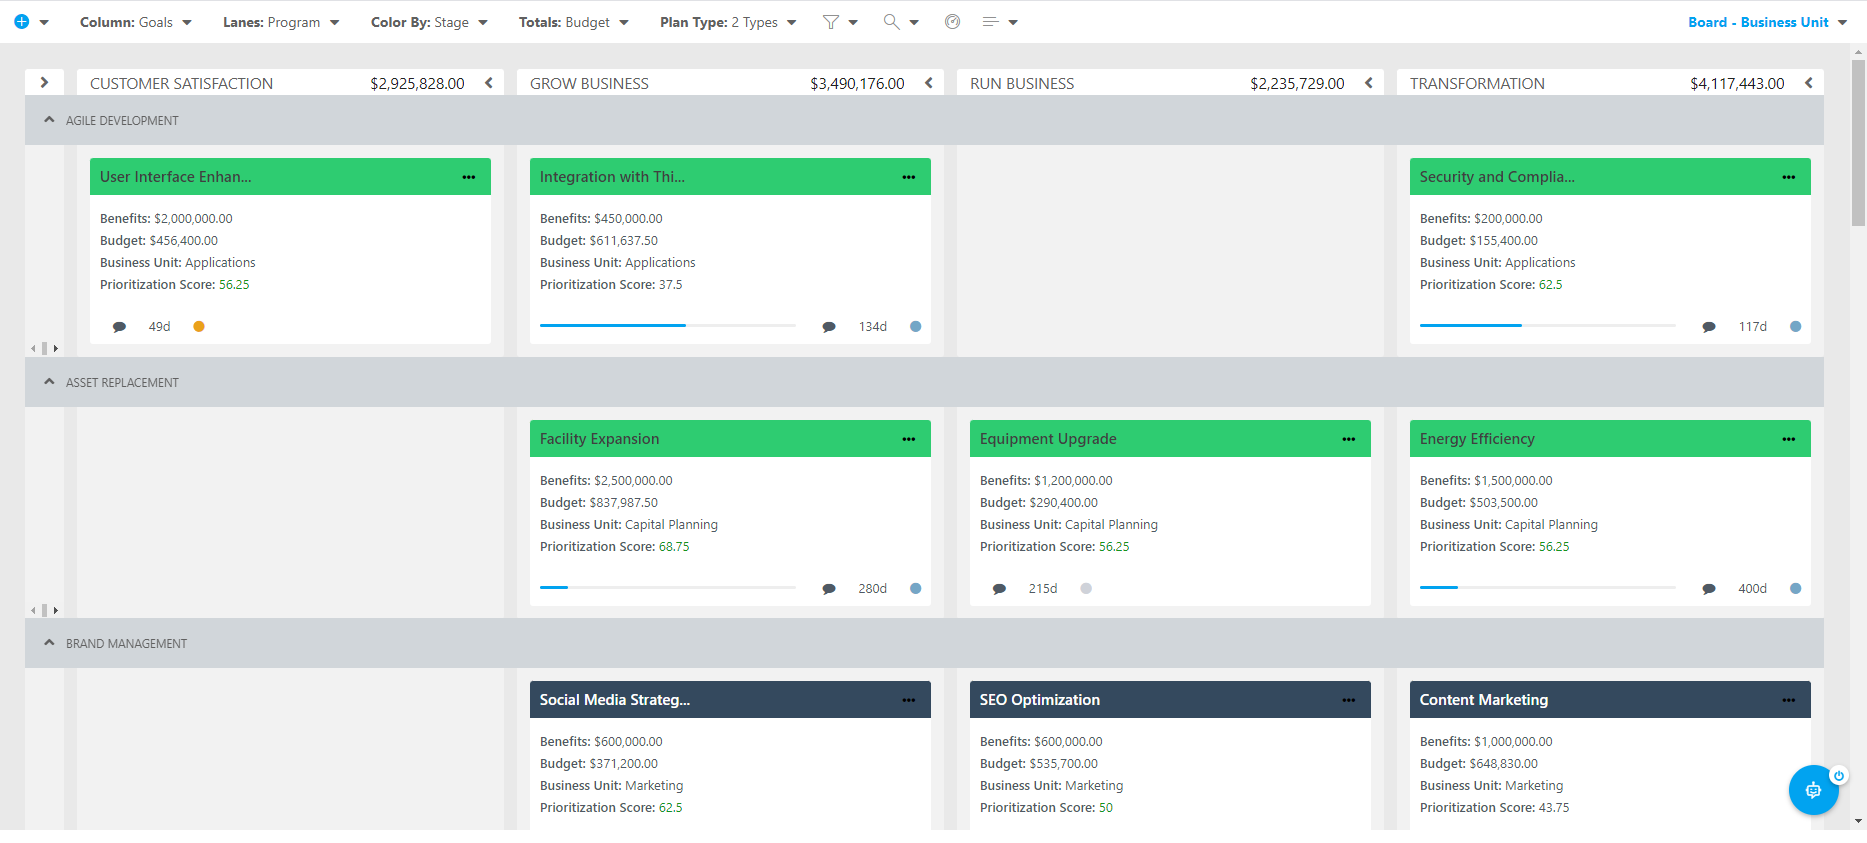
Task: Open comments on Integration with Thi card
Action: point(829,327)
